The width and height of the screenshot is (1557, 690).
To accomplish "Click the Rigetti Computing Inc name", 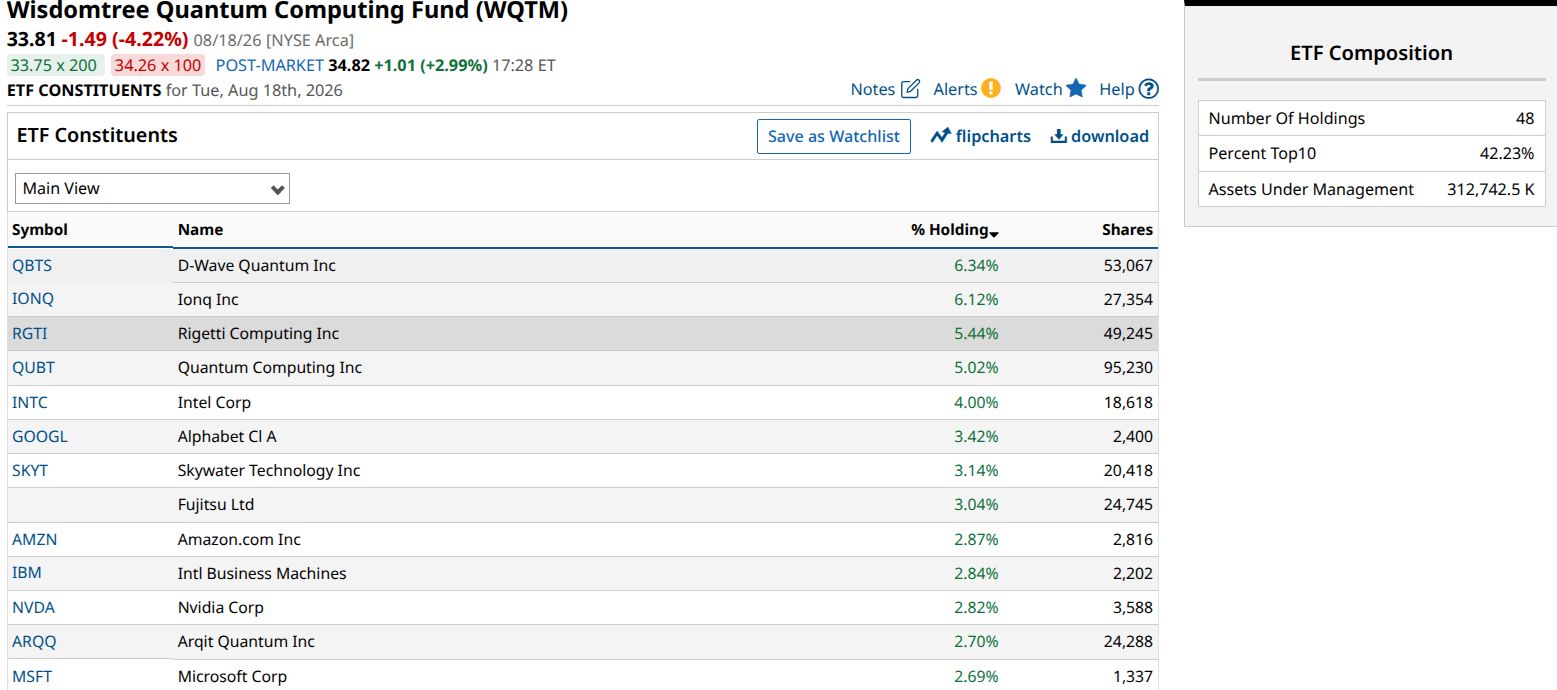I will [258, 333].
